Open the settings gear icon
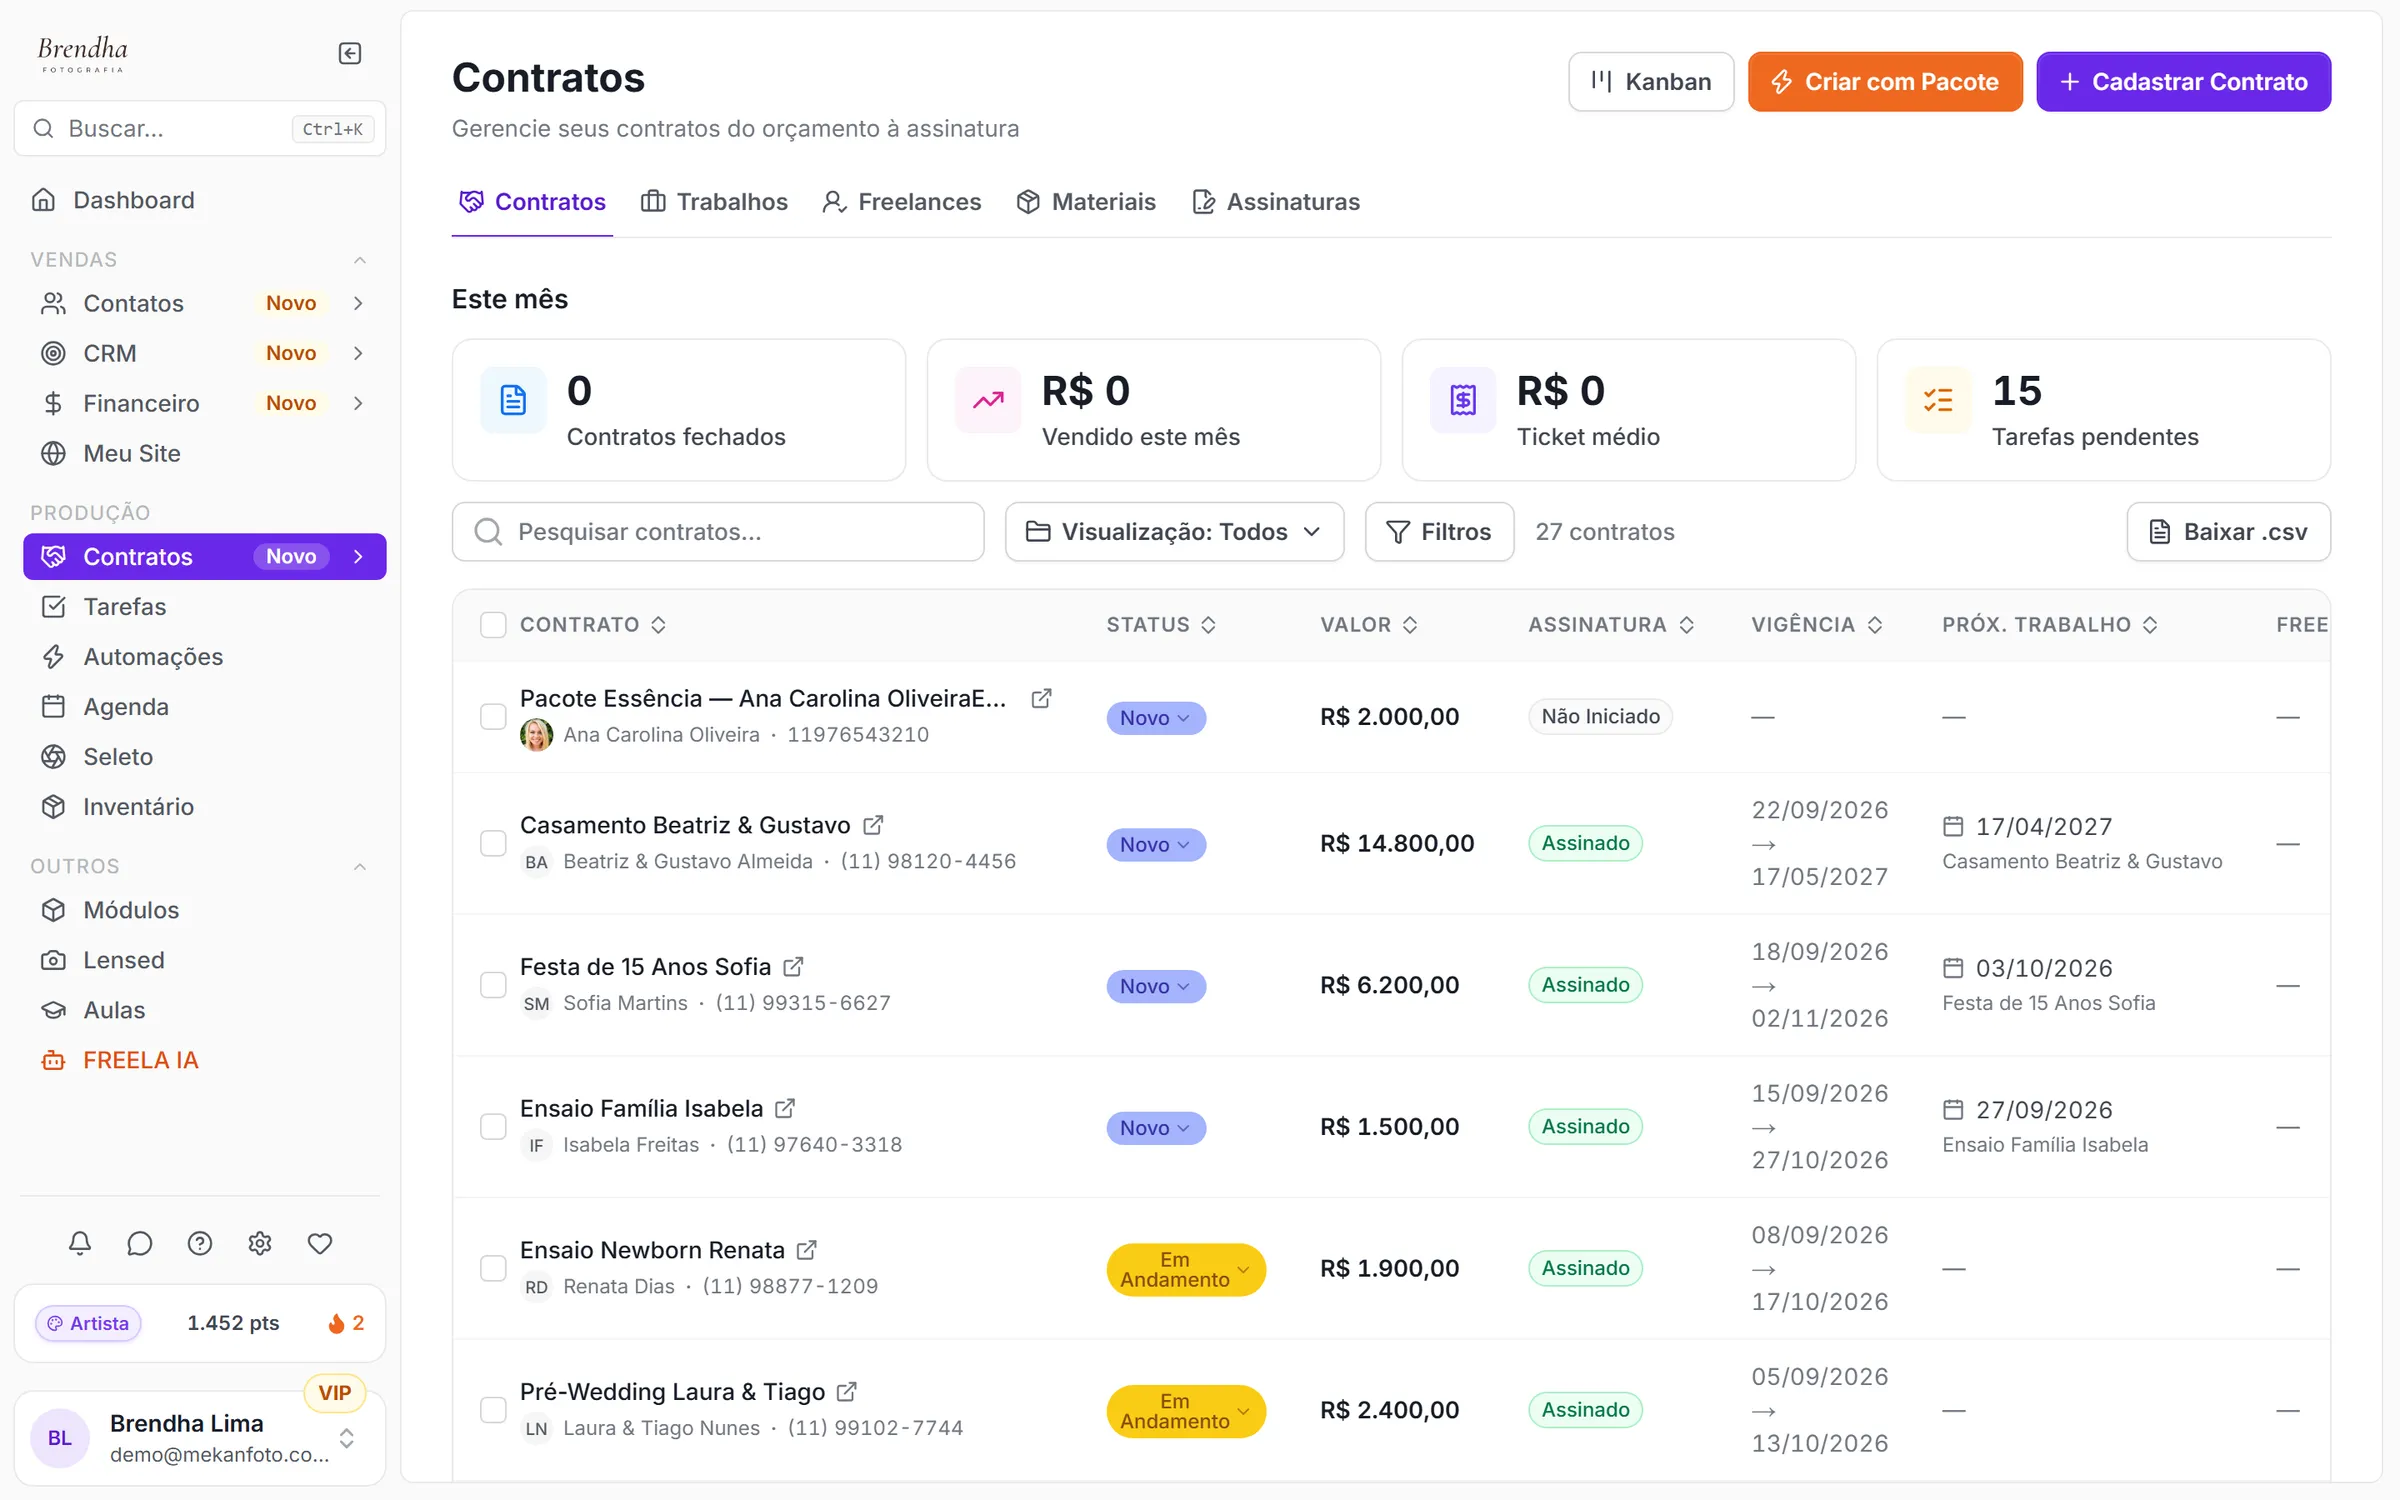Image resolution: width=2400 pixels, height=1500 pixels. tap(260, 1243)
